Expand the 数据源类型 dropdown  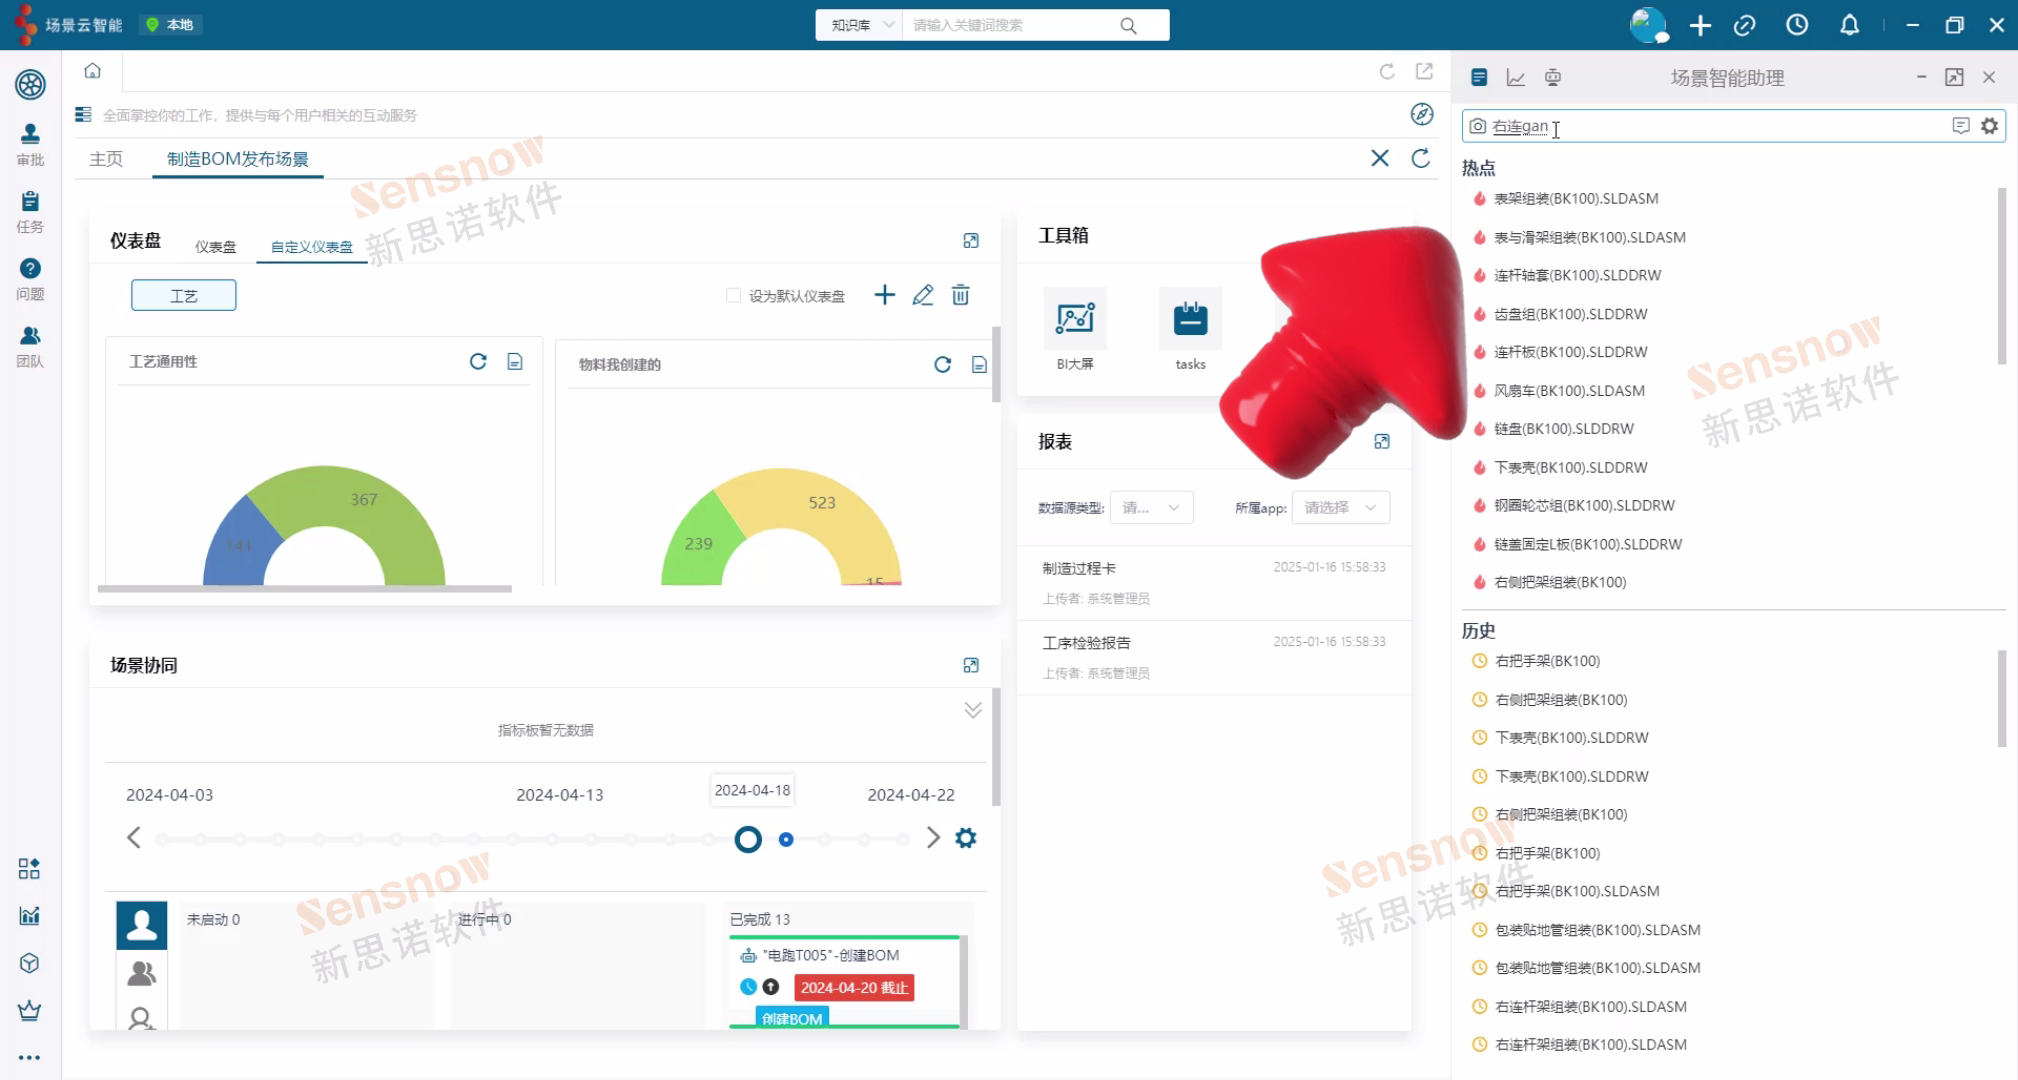[x=1151, y=508]
